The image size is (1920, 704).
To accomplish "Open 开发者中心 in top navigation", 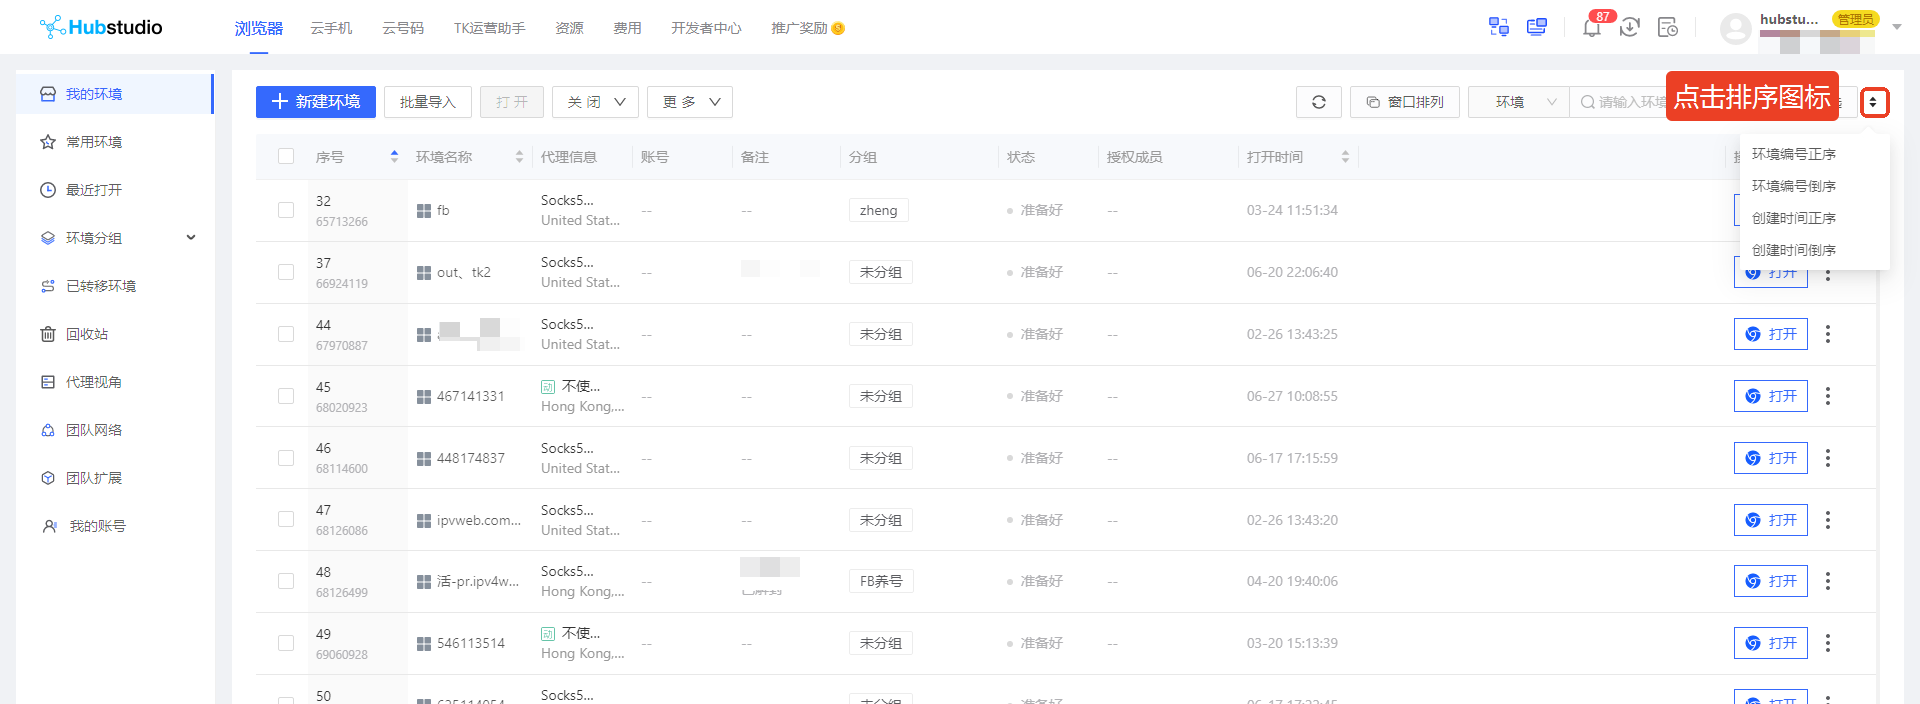I will (706, 28).
